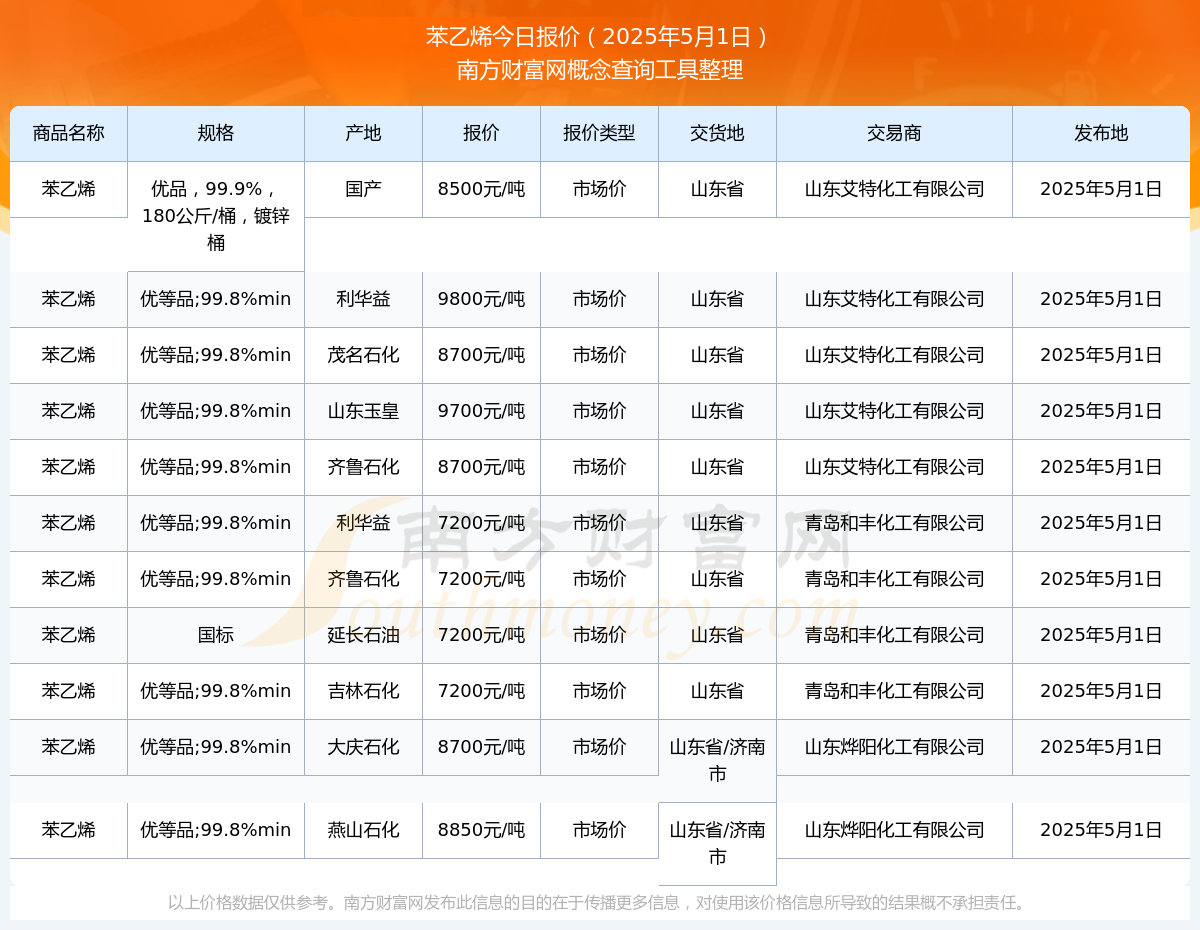Click 山东艾特化工有限公司 in the 山东玉皇 row
The height and width of the screenshot is (930, 1200).
click(x=894, y=411)
